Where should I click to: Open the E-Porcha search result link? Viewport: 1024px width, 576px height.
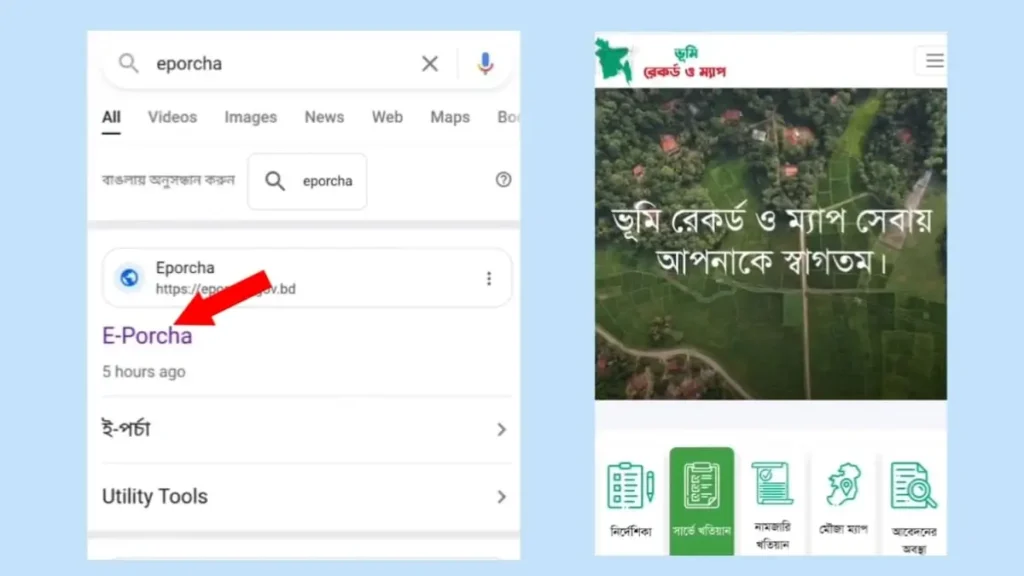point(147,336)
